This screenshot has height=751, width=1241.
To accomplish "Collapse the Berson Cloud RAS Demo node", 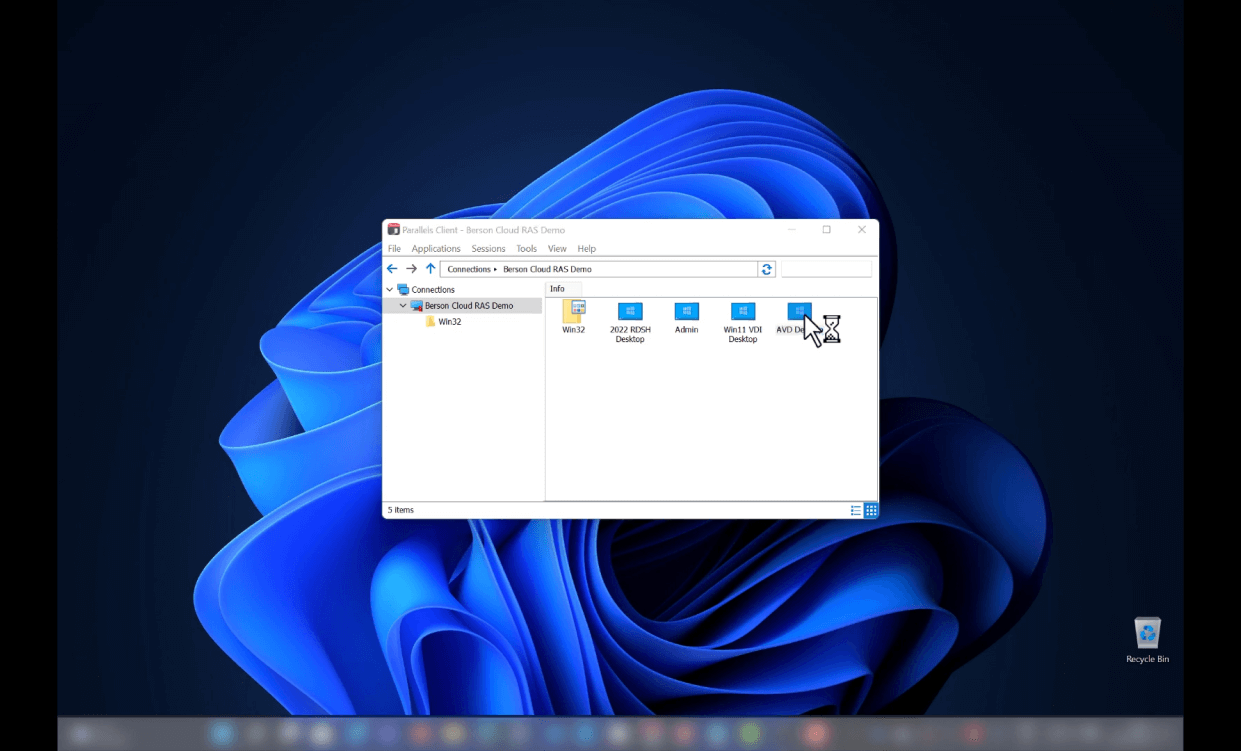I will tap(403, 306).
